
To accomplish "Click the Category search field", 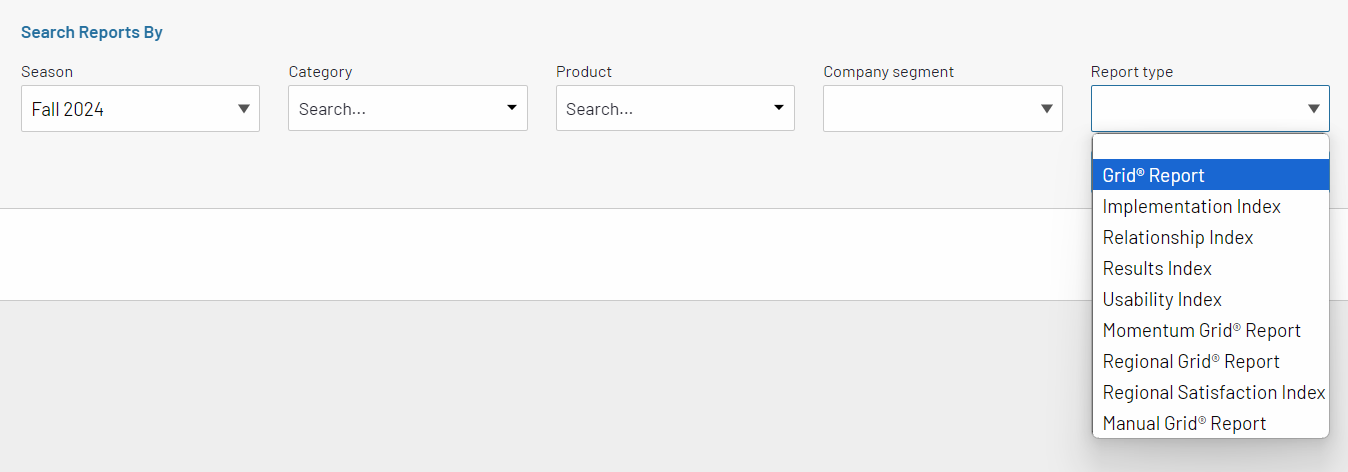I will coord(408,108).
